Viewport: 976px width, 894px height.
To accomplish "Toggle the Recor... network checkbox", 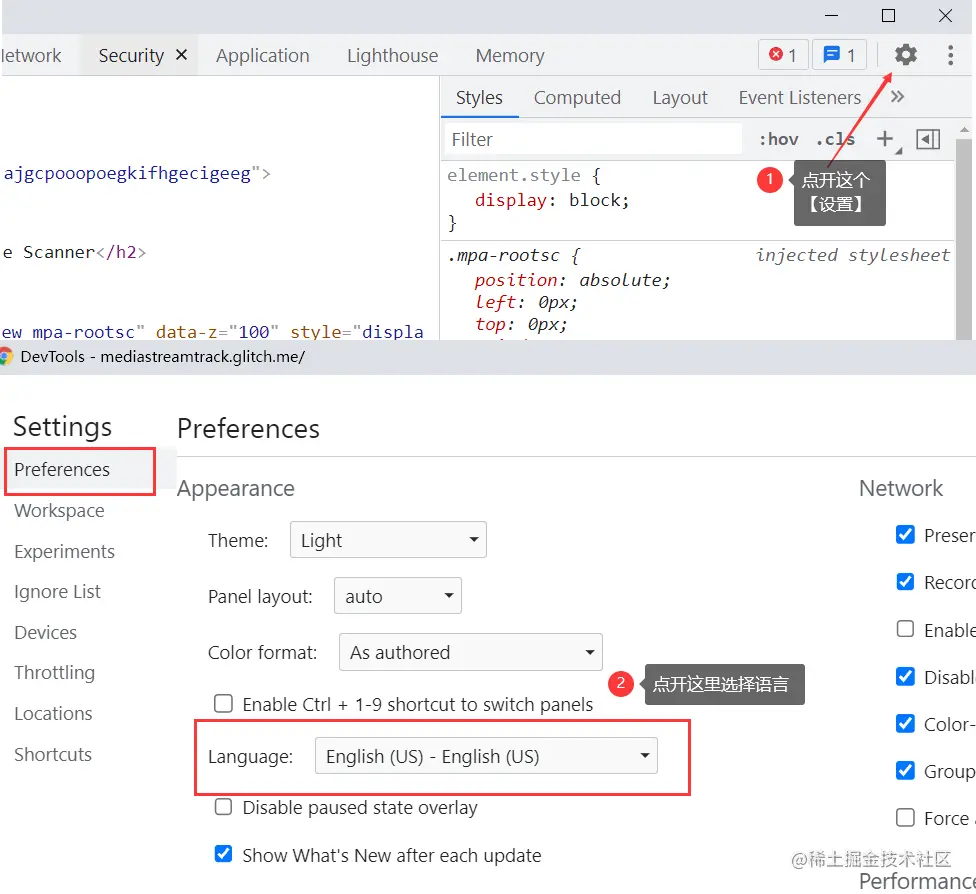I will (905, 581).
